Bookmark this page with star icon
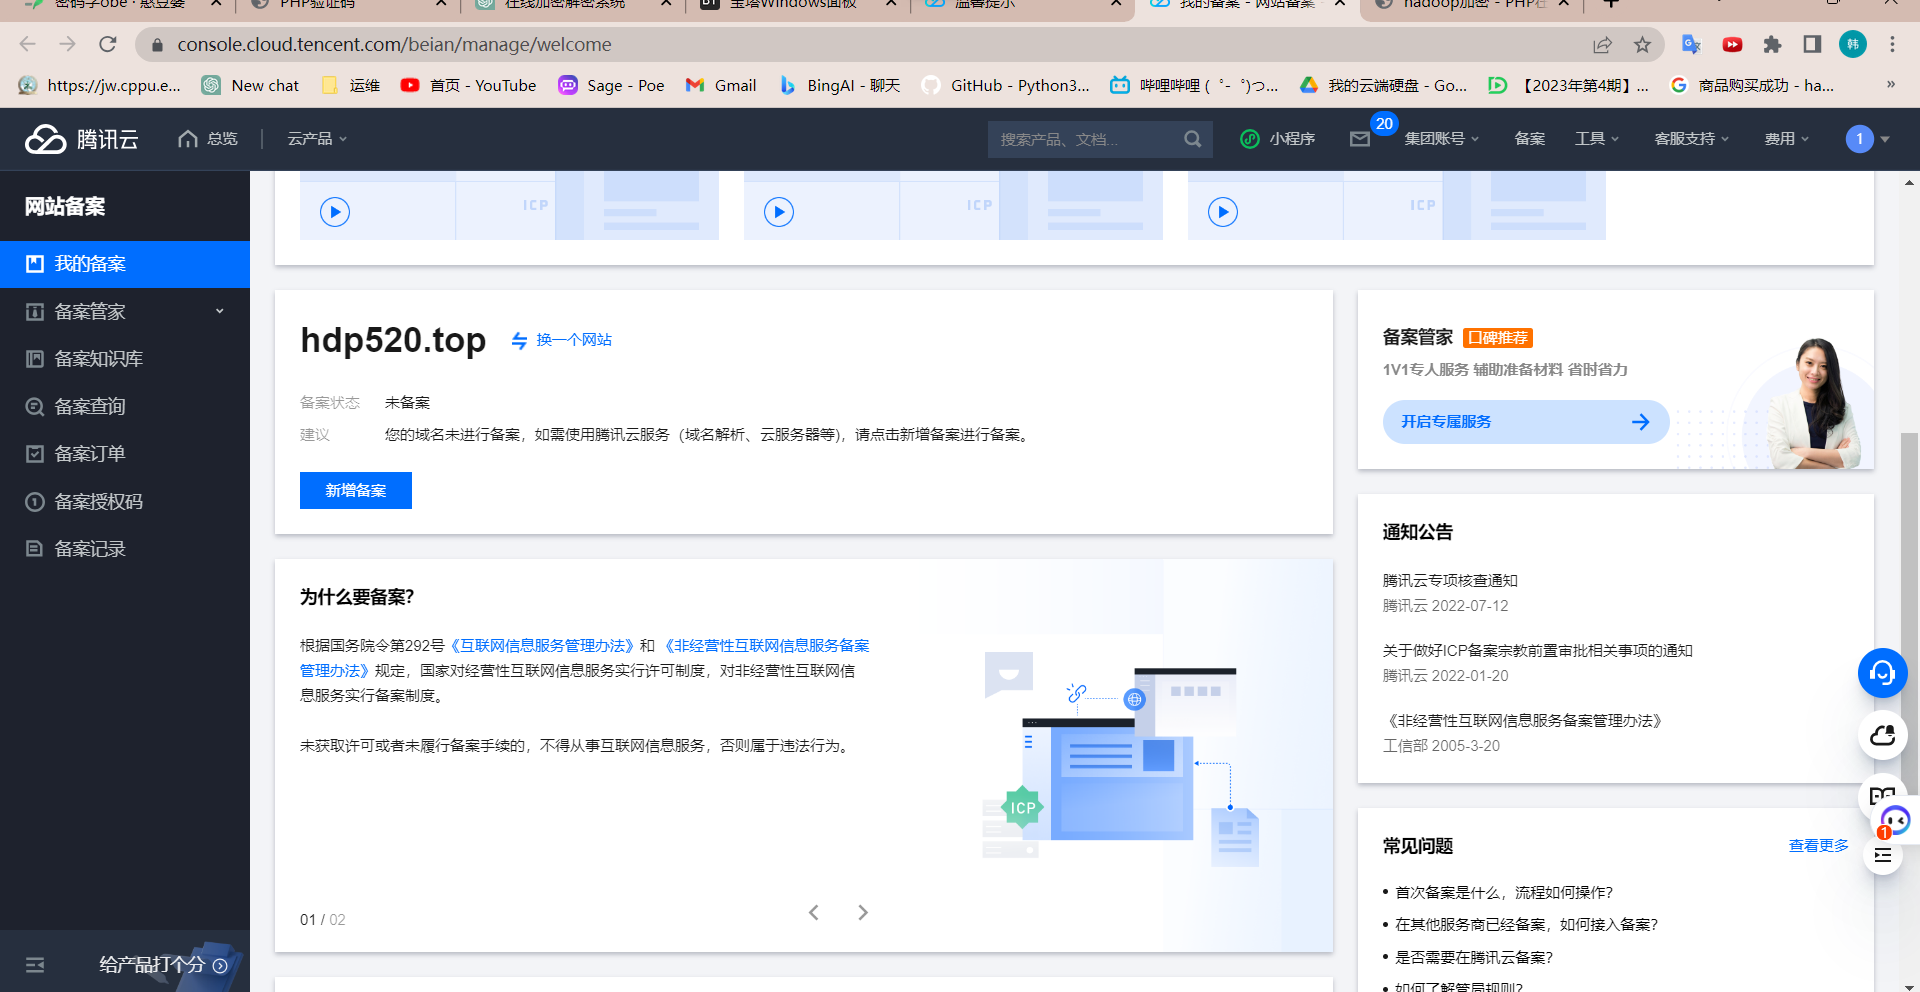This screenshot has height=992, width=1920. tap(1642, 44)
